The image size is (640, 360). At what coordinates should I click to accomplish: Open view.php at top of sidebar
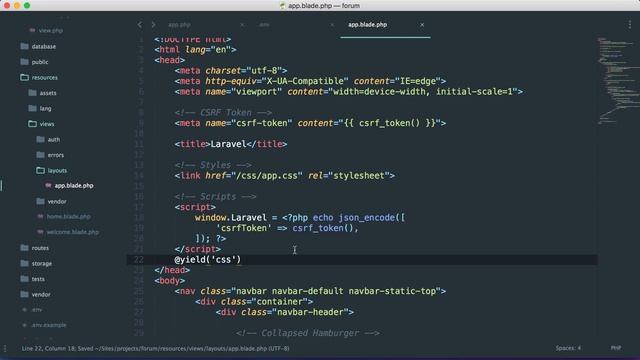click(51, 31)
